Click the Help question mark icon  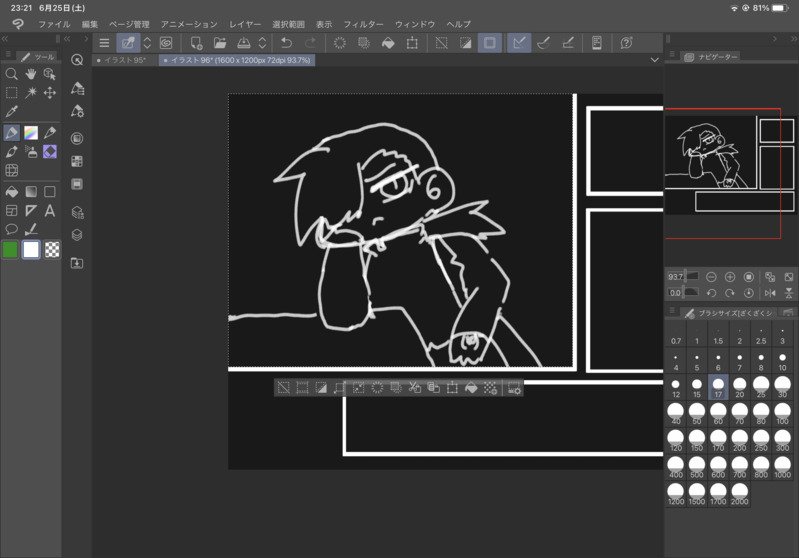click(x=626, y=43)
